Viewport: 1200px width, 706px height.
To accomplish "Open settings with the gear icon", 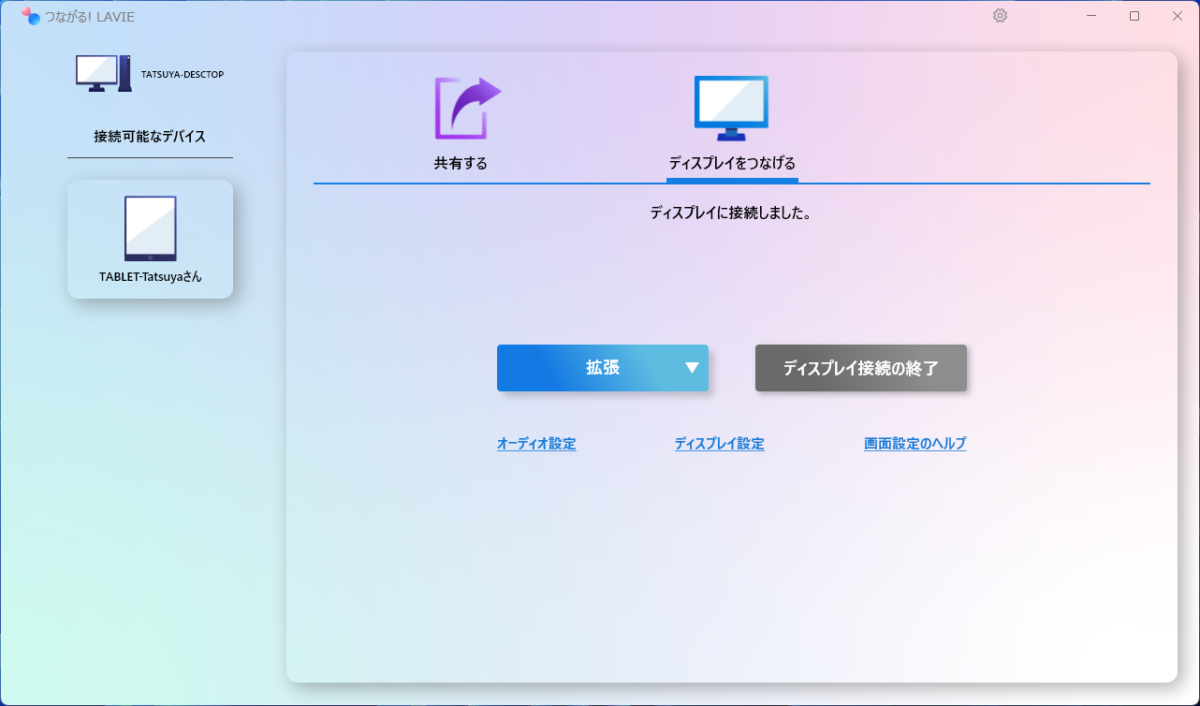I will tap(1000, 16).
